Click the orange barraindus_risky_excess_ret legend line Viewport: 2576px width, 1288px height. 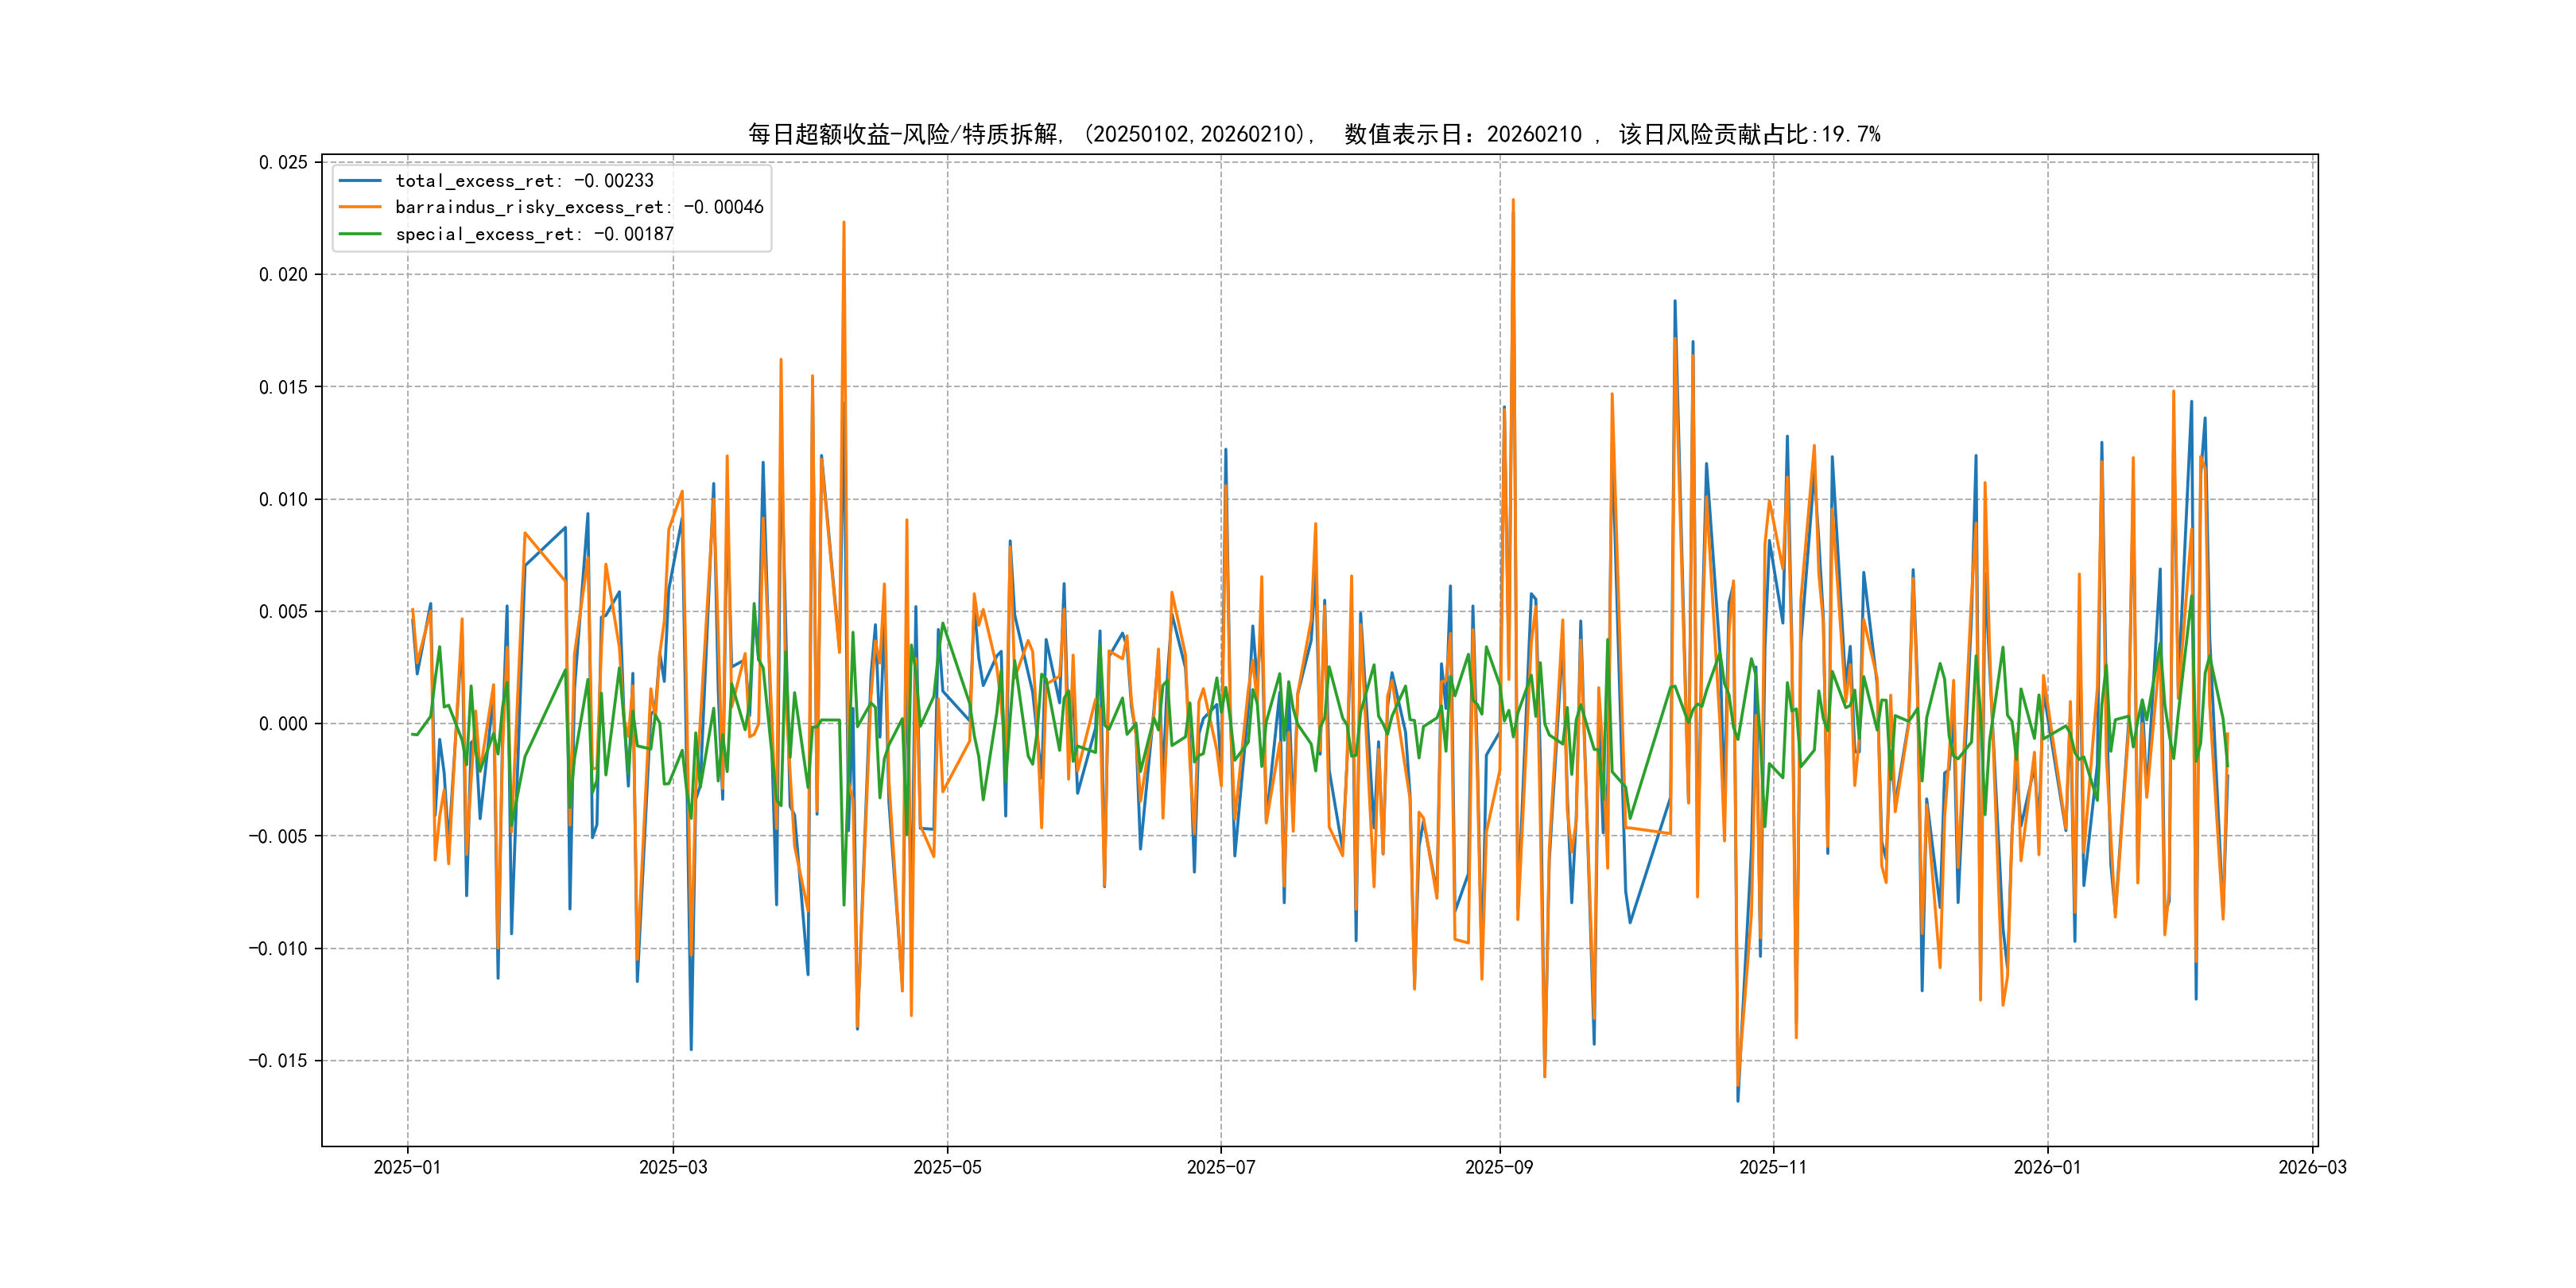coord(360,207)
